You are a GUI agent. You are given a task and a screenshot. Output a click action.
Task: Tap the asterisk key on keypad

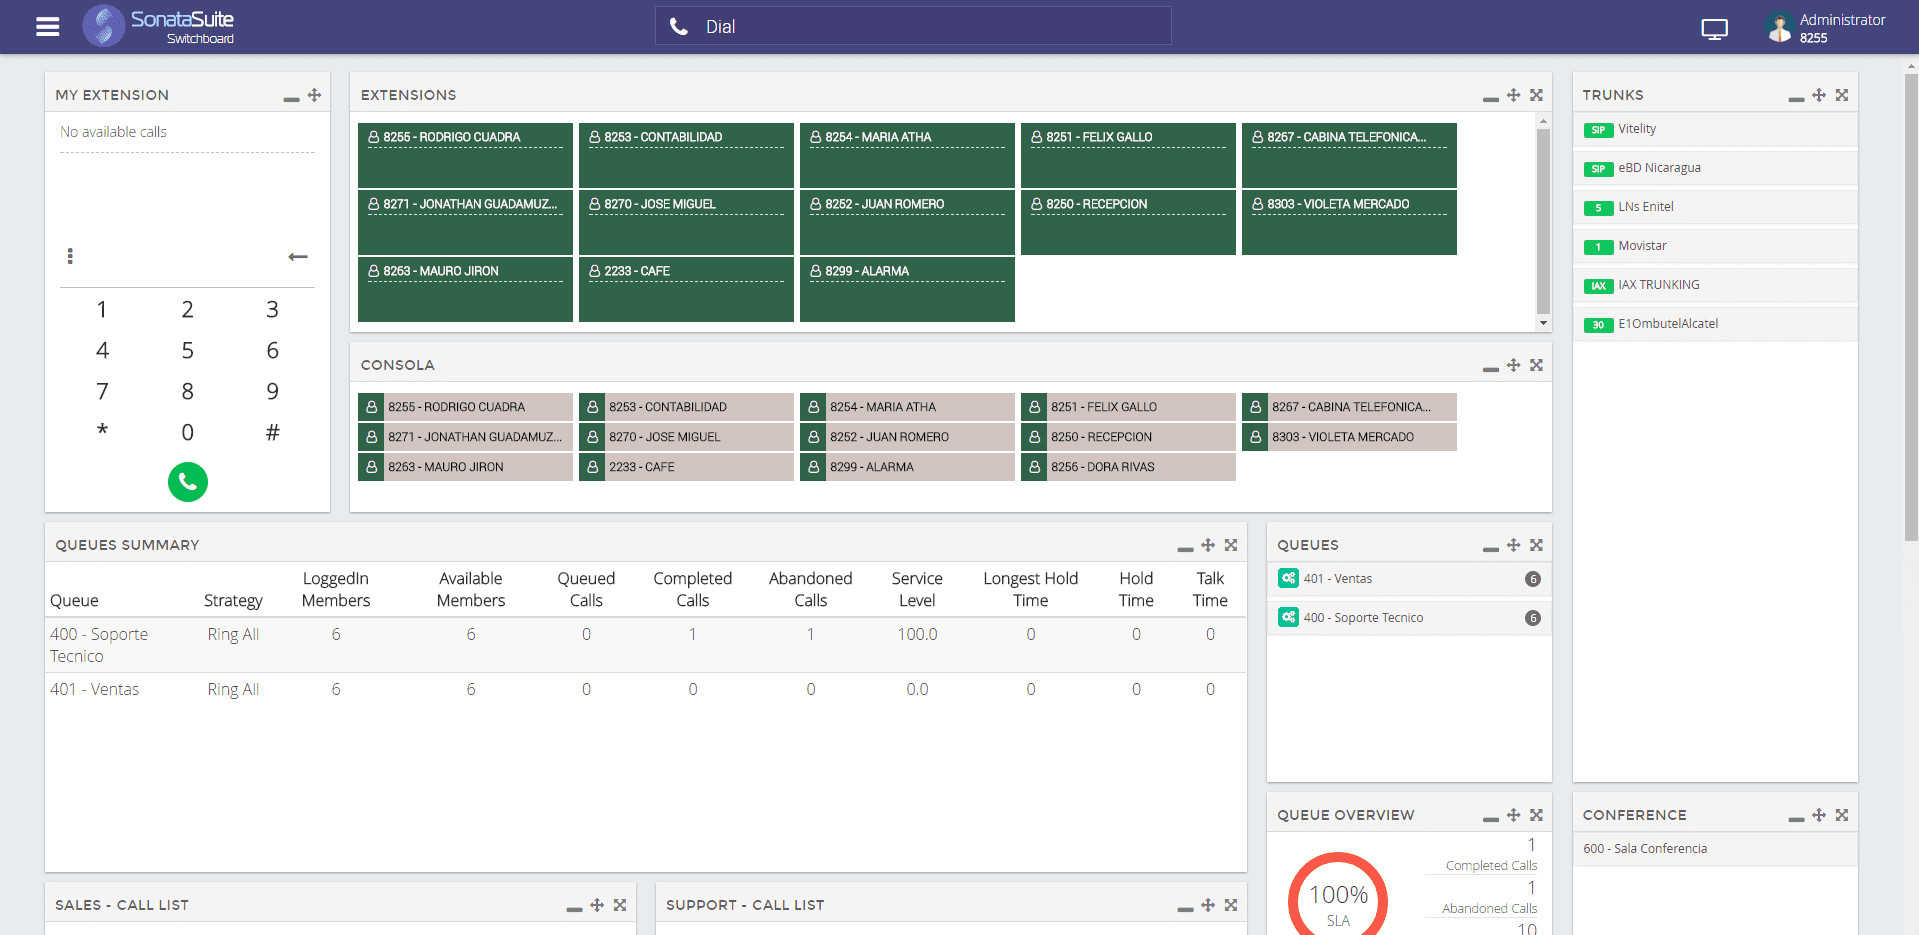[102, 432]
